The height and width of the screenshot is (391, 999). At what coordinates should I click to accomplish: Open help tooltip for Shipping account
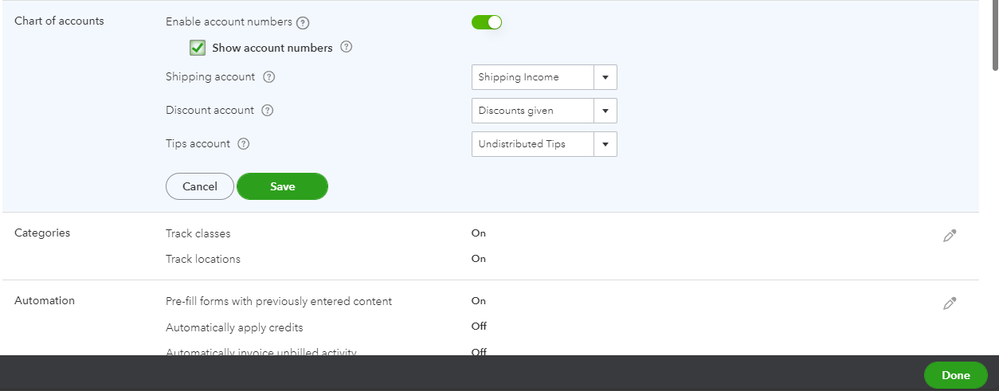point(269,77)
